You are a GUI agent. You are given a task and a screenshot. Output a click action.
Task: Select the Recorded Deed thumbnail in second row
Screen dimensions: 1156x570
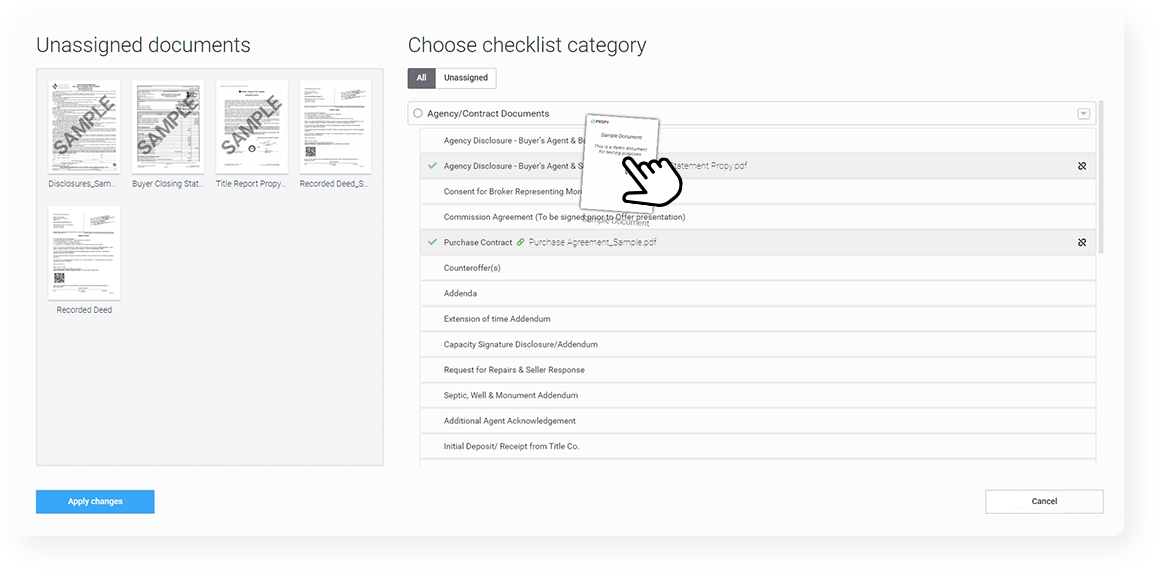pos(84,252)
